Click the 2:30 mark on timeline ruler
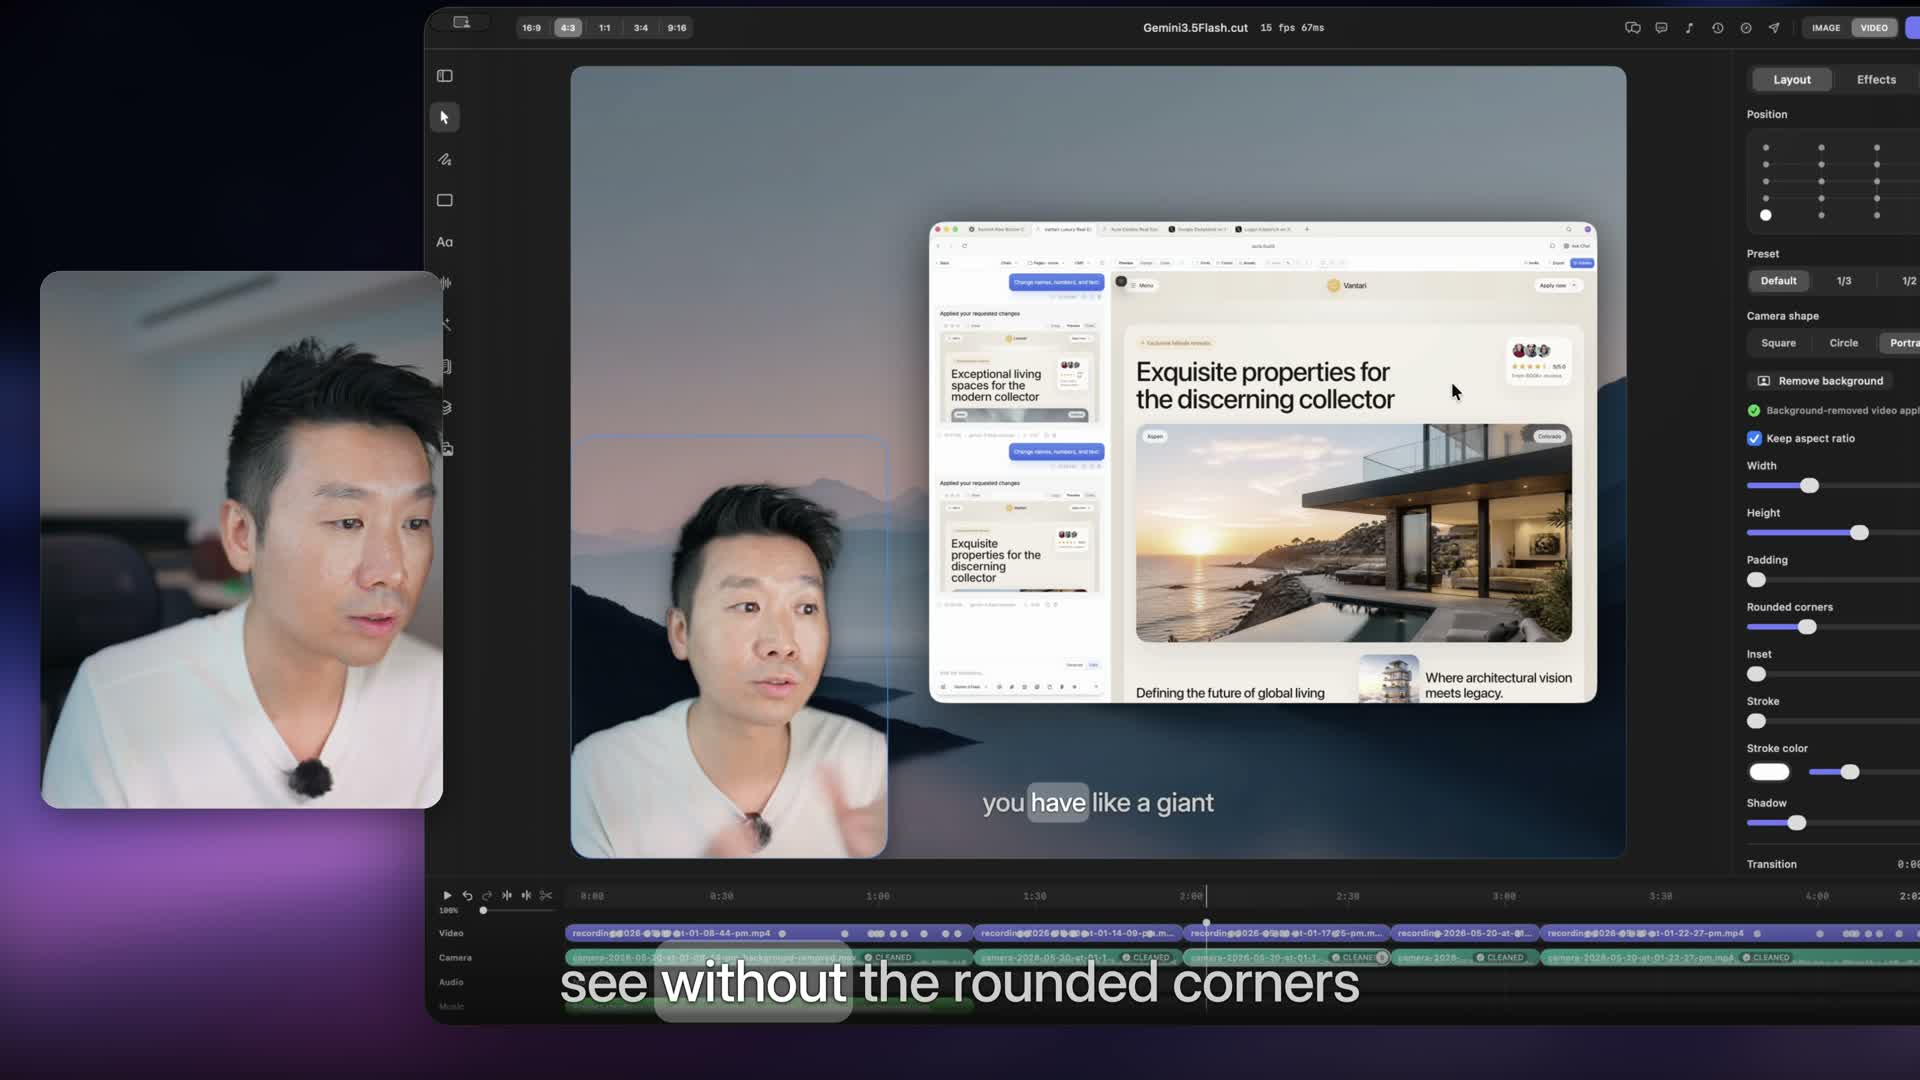This screenshot has height=1080, width=1920. (1348, 896)
